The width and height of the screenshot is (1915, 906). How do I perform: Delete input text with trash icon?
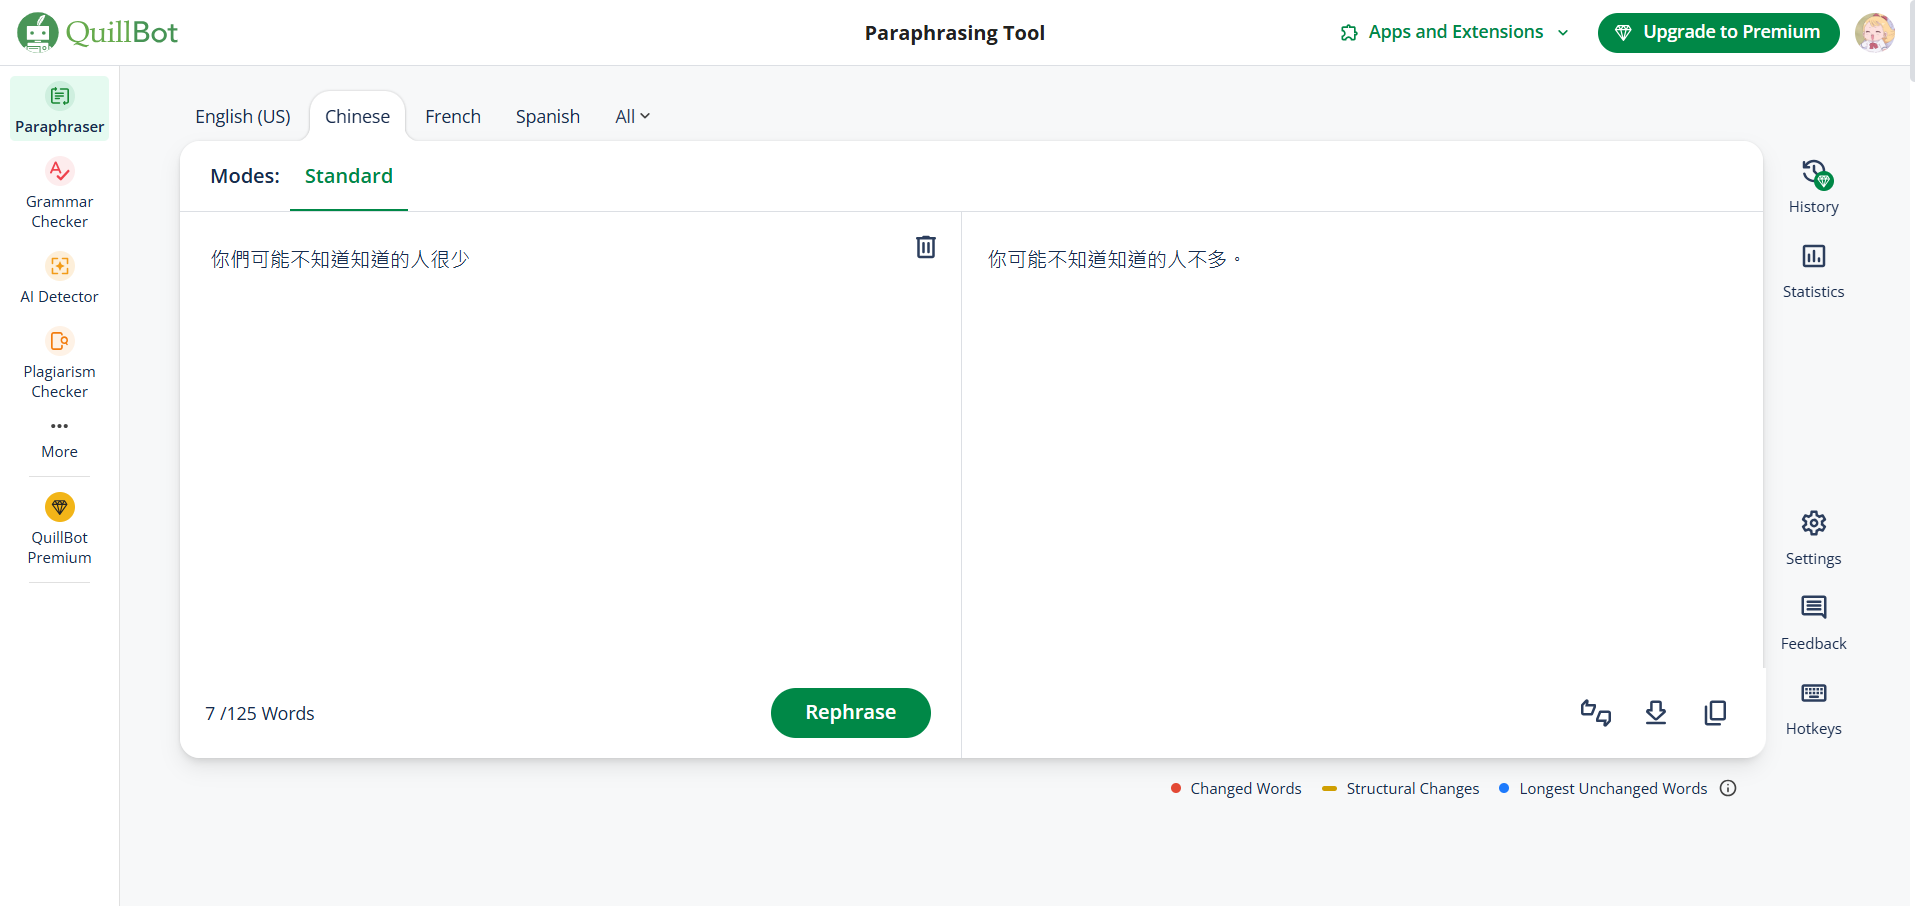click(926, 247)
